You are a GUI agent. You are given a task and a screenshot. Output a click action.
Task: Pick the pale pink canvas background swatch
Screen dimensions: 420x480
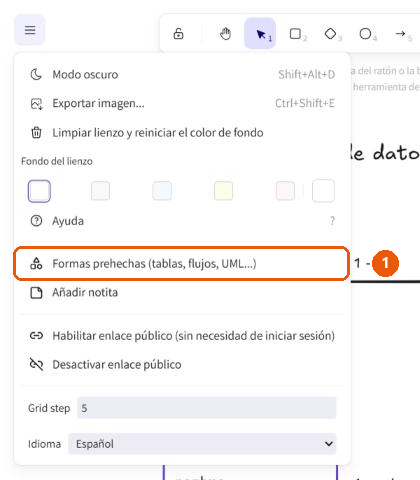tap(285, 191)
